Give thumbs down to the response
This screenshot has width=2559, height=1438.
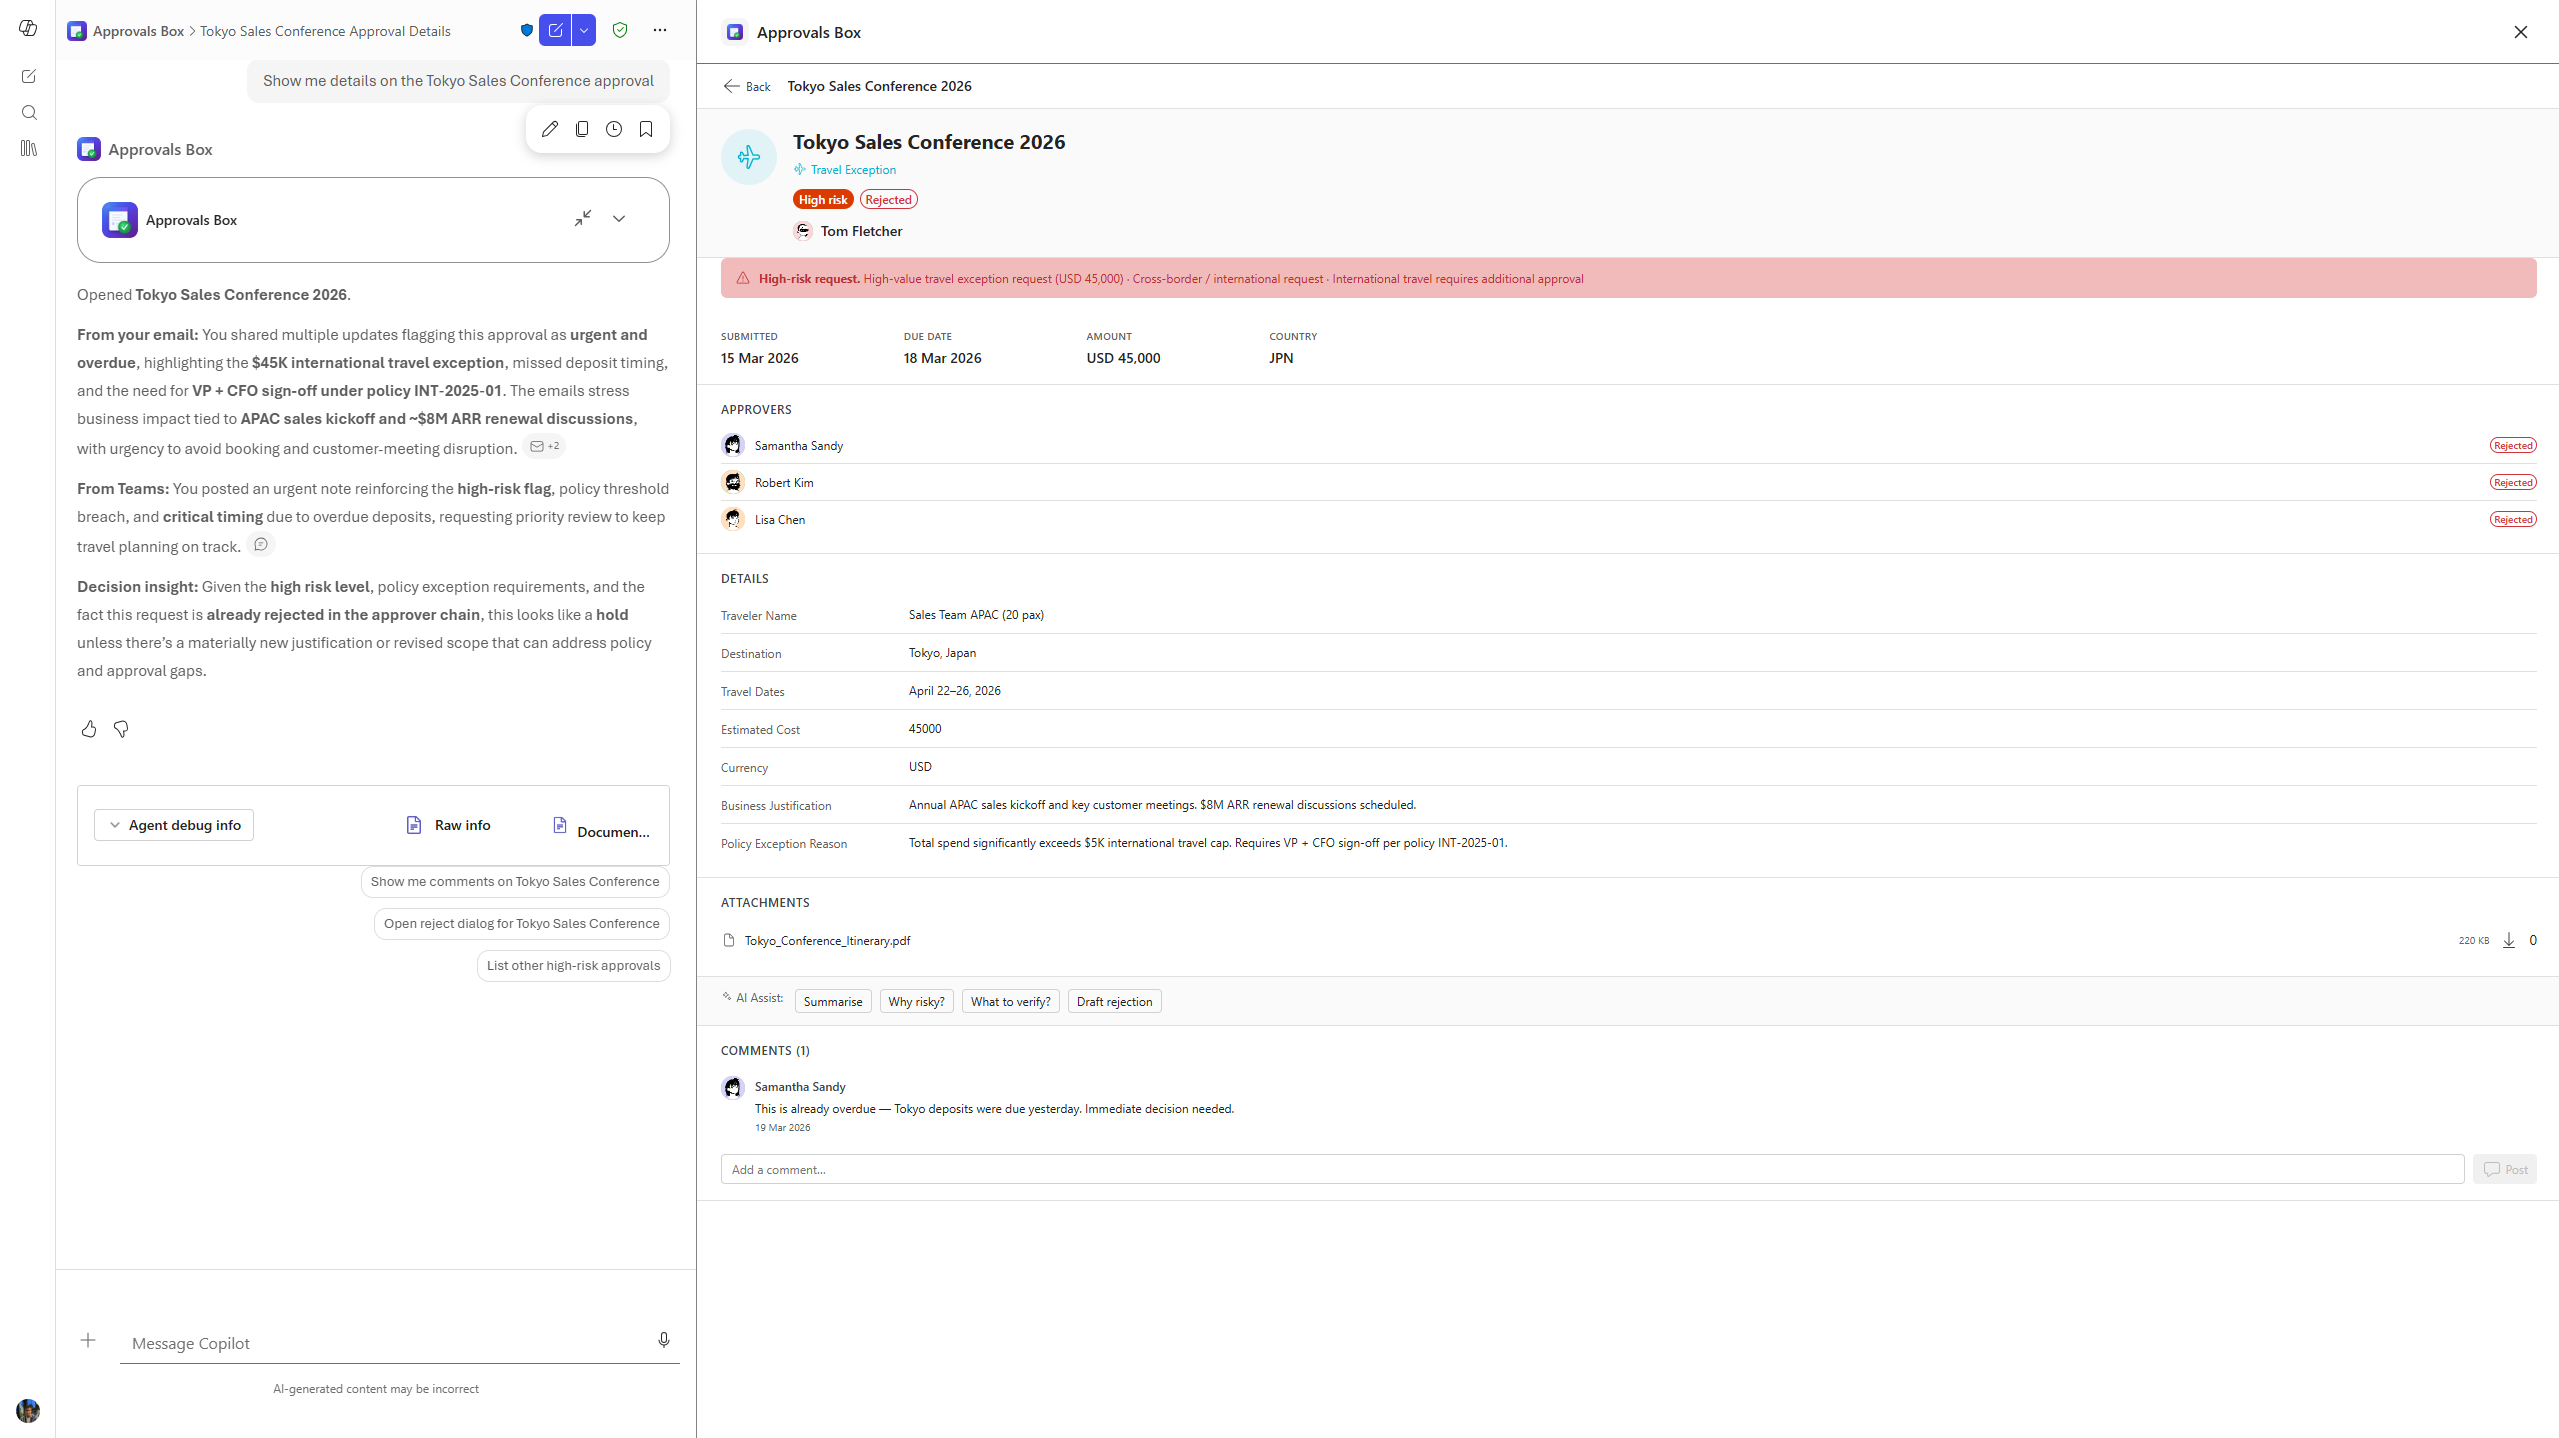(x=121, y=729)
